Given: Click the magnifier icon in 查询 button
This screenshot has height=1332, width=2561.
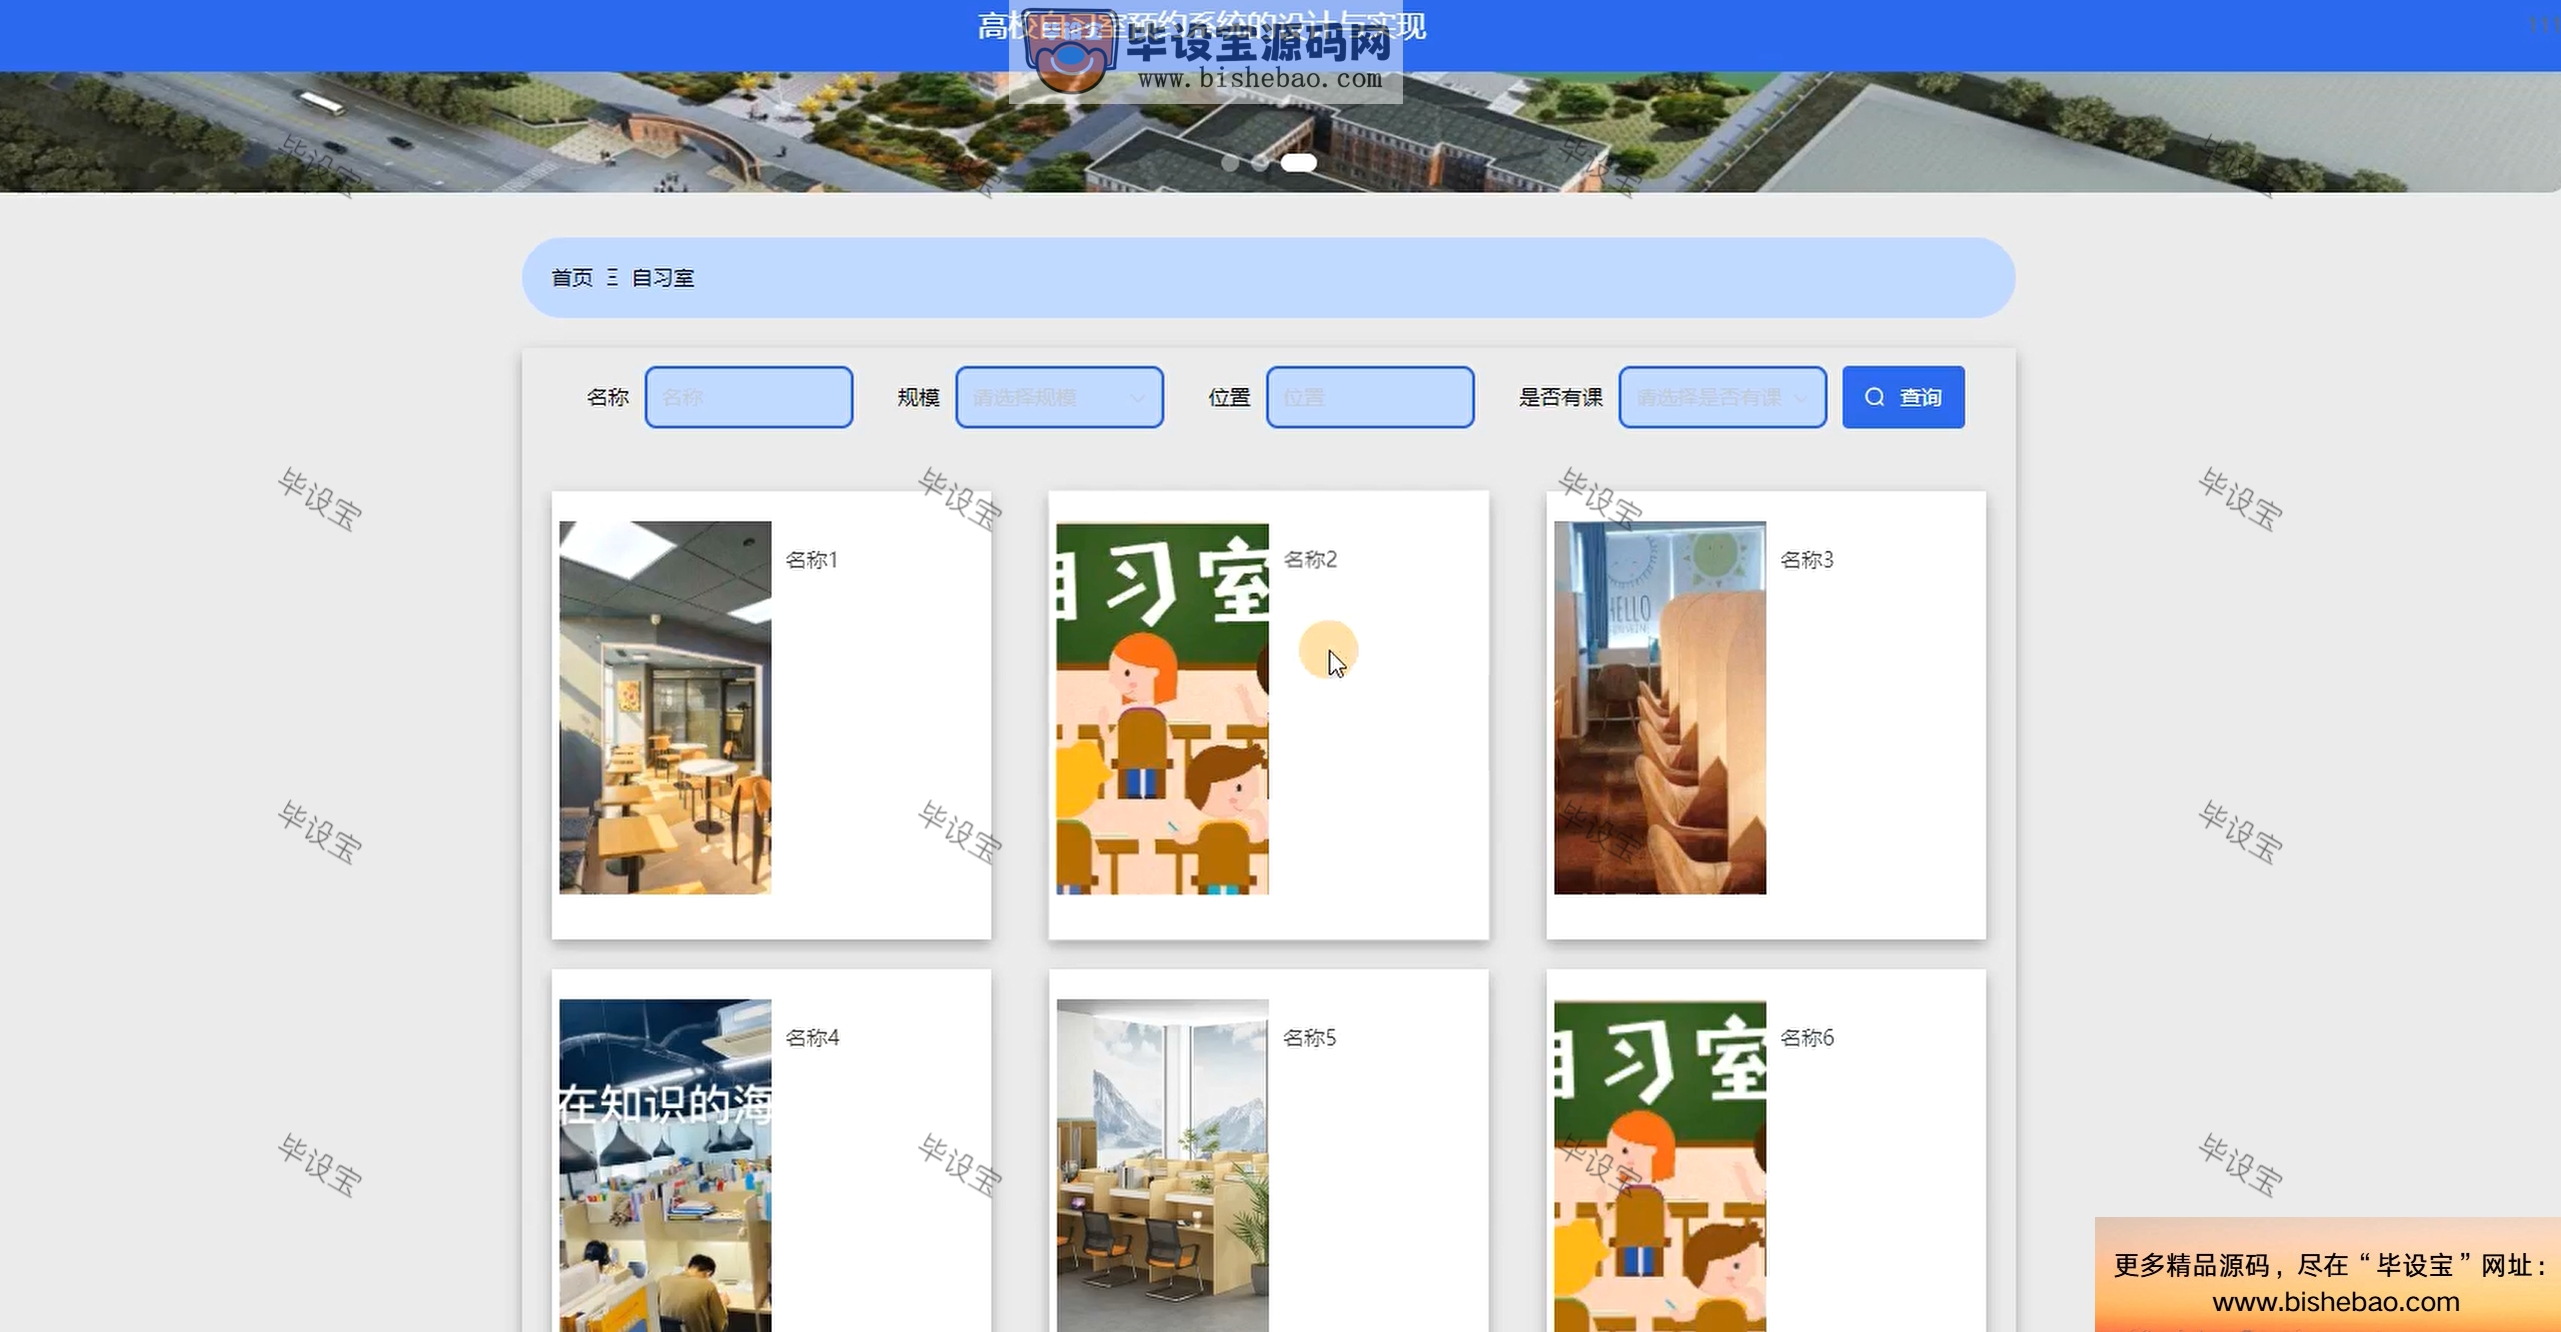Looking at the screenshot, I should coord(1874,397).
